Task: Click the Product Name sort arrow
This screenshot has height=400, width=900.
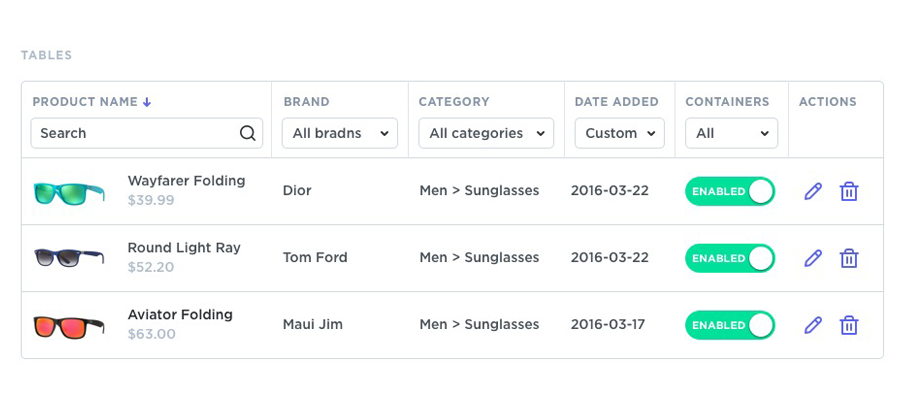Action: click(147, 102)
